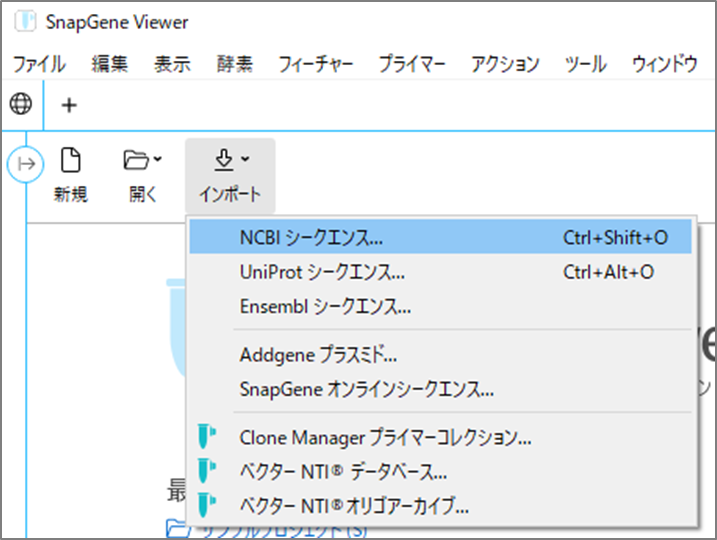Toggle the side panel arrow icon
Image resolution: width=717 pixels, height=540 pixels.
tap(25, 164)
